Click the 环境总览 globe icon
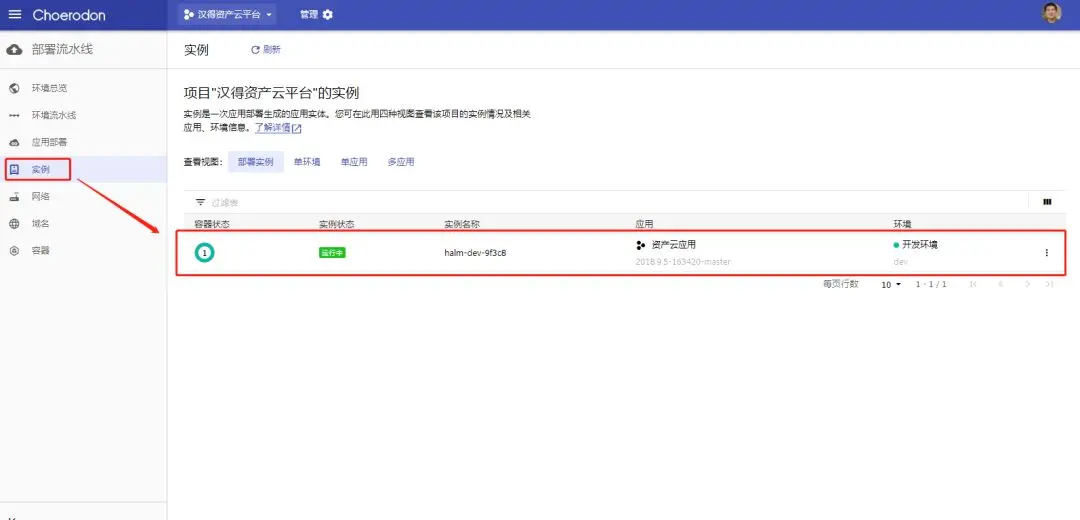This screenshot has width=1080, height=520. [x=14, y=88]
